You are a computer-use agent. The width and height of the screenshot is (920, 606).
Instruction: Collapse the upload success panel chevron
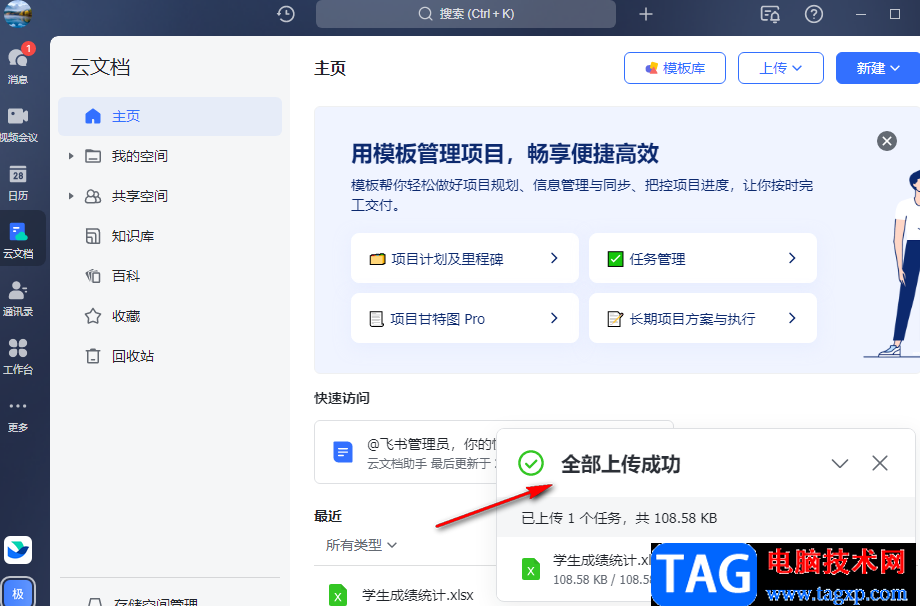point(840,463)
